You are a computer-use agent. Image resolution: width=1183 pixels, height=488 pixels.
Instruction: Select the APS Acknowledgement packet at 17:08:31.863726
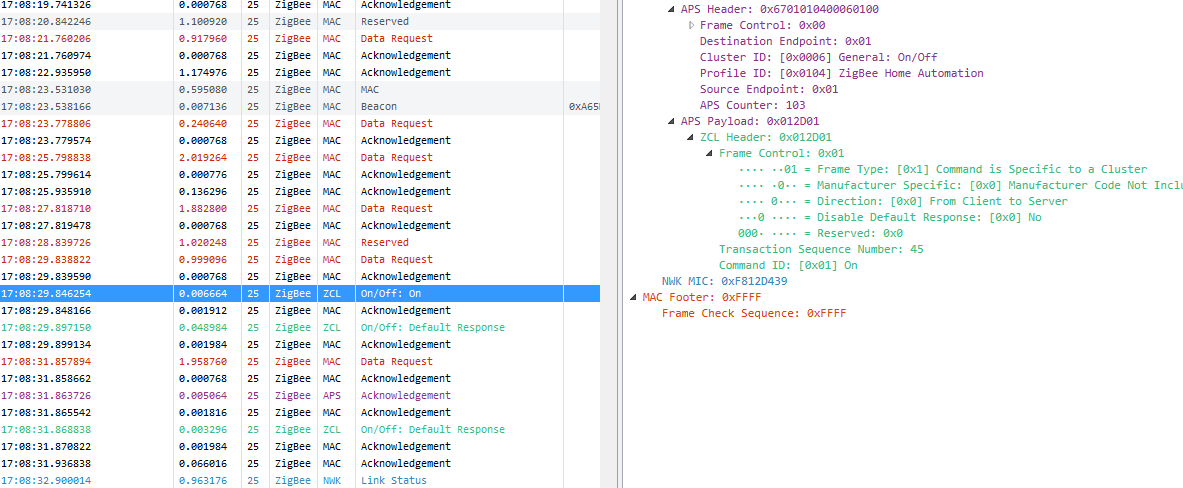point(300,396)
